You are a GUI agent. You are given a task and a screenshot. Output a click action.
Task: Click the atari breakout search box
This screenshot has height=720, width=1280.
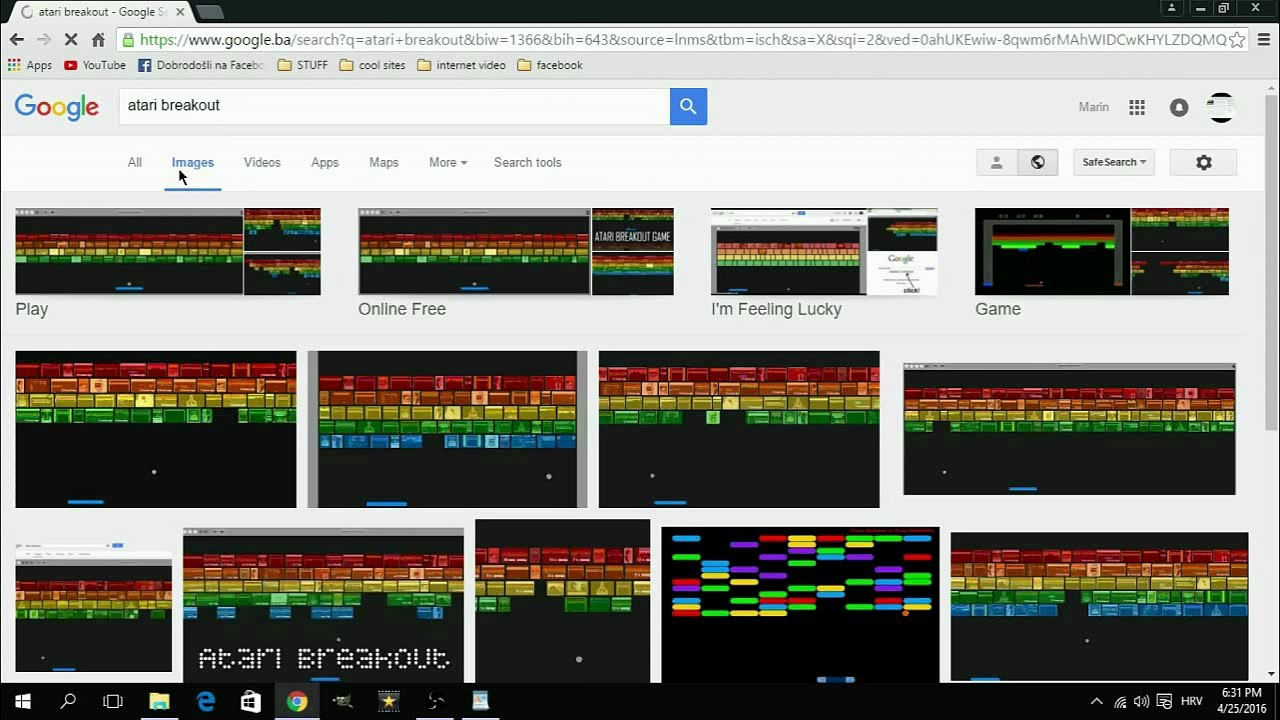(394, 106)
